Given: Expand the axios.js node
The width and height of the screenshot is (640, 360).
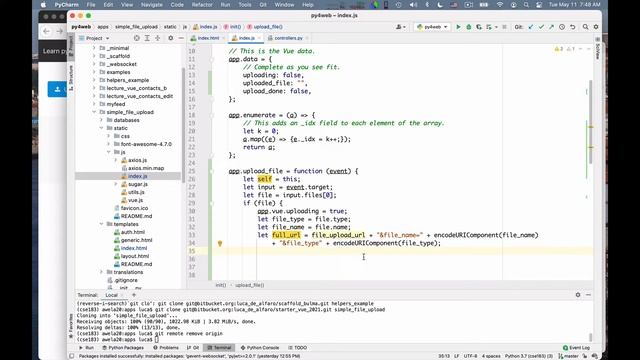Looking at the screenshot, I should [x=116, y=160].
